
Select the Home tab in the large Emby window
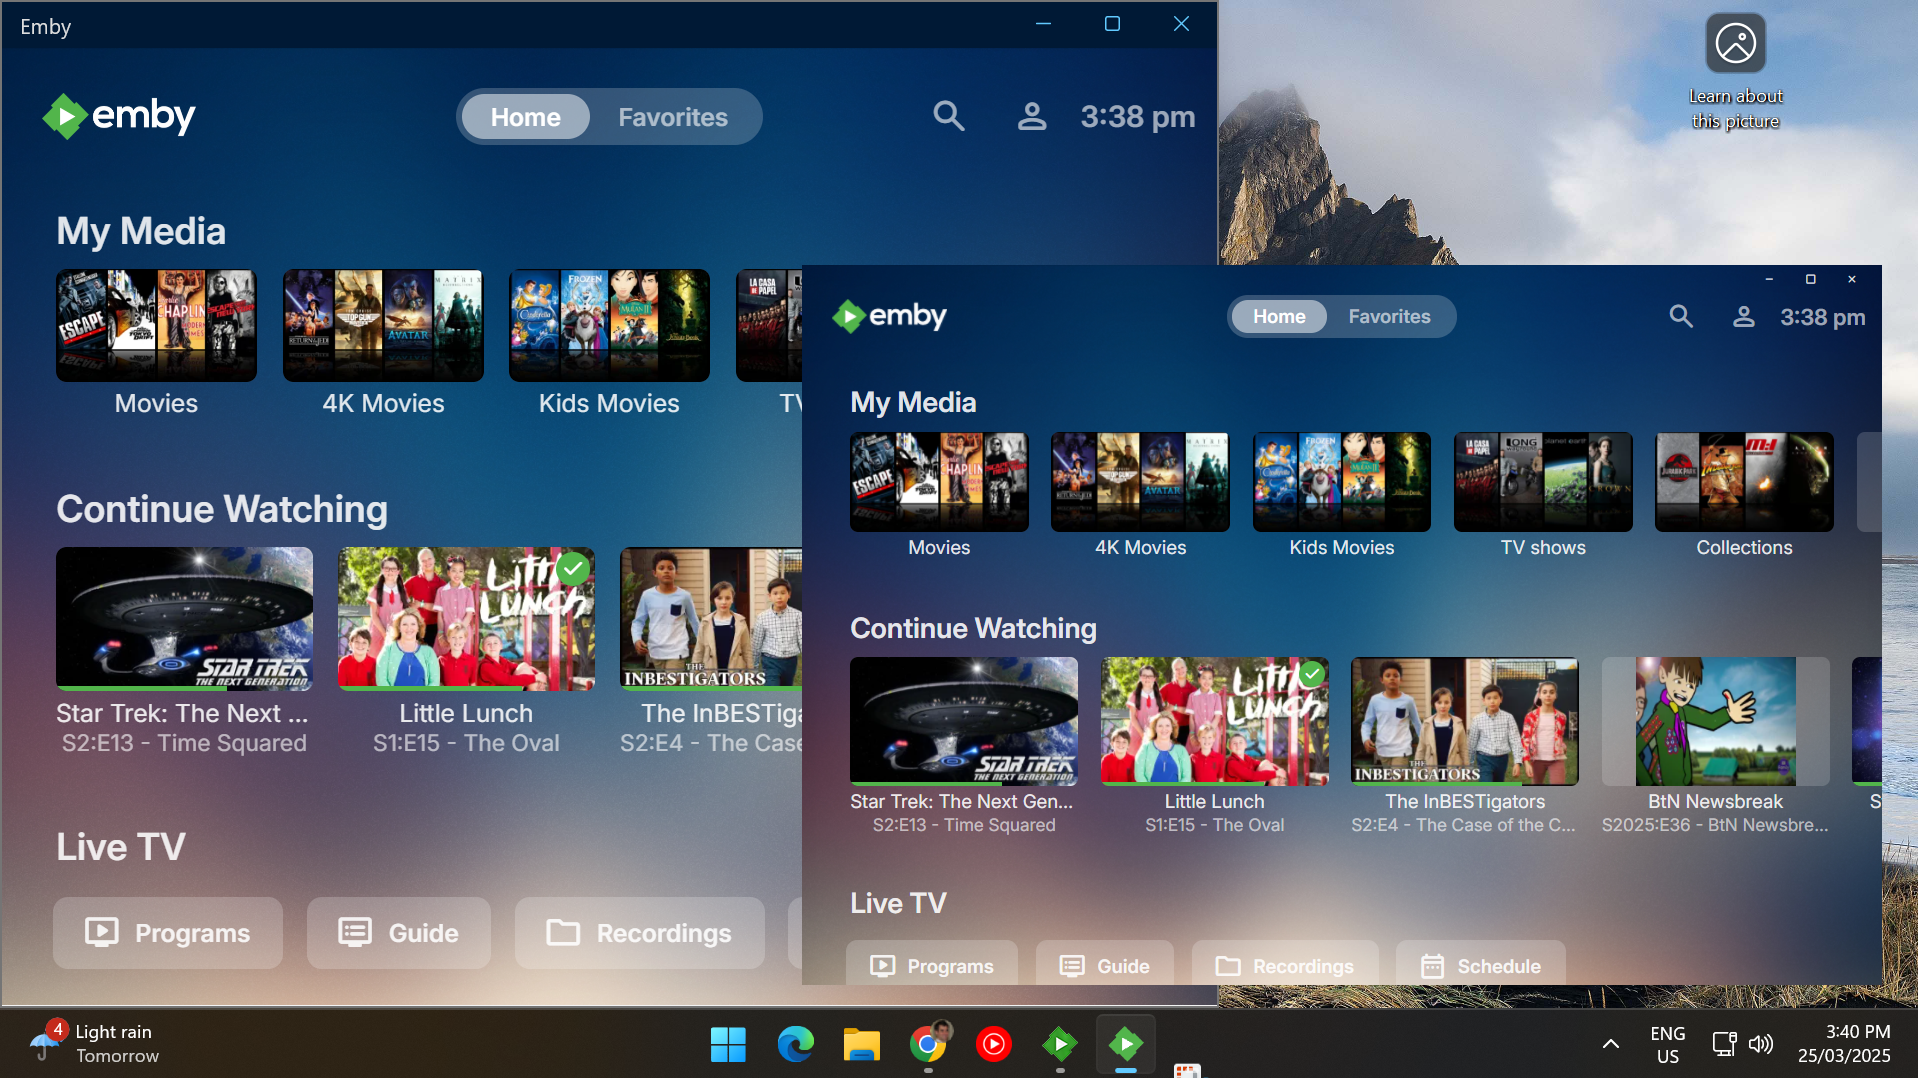click(x=525, y=117)
